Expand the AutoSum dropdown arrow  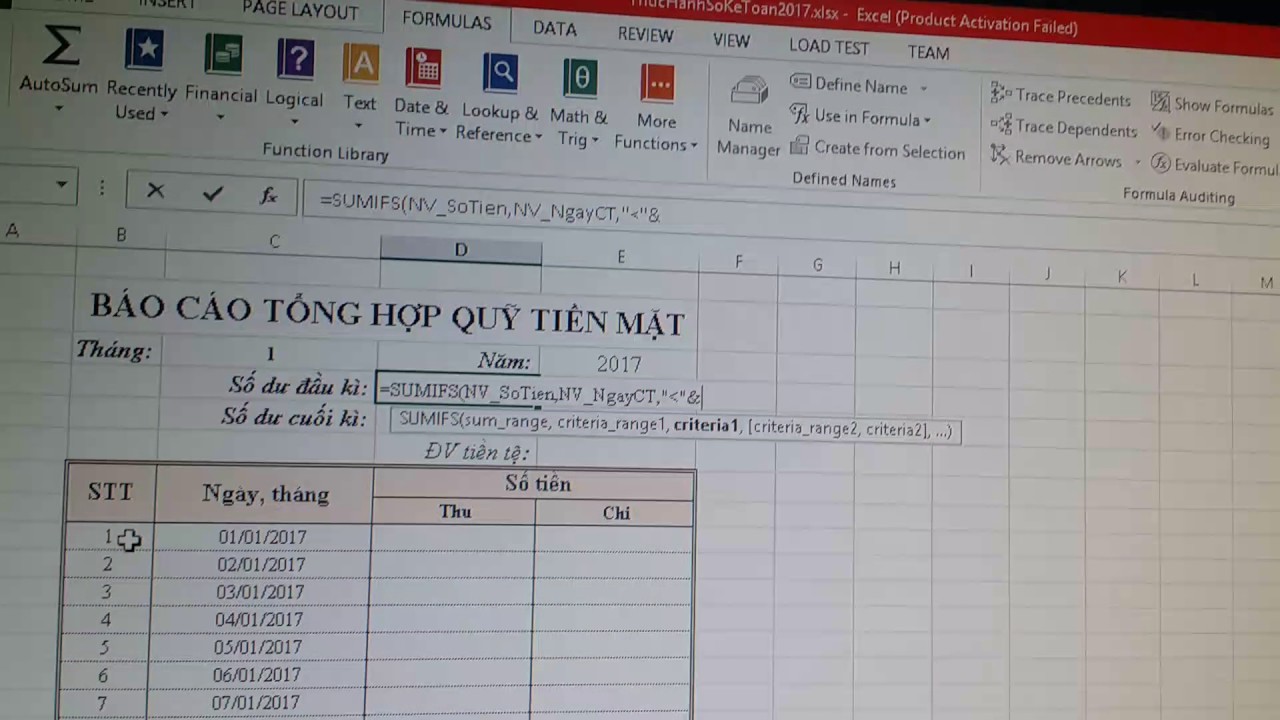[58, 108]
